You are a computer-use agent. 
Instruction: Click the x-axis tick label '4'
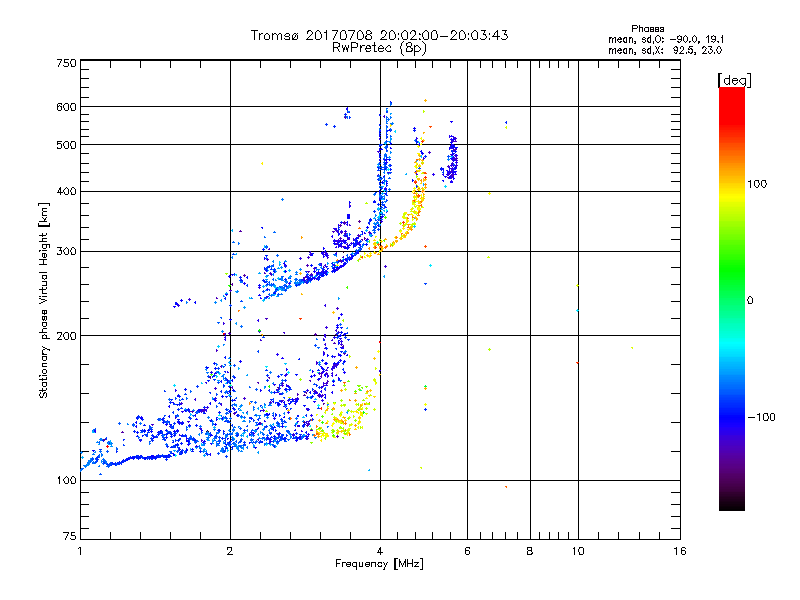380,551
